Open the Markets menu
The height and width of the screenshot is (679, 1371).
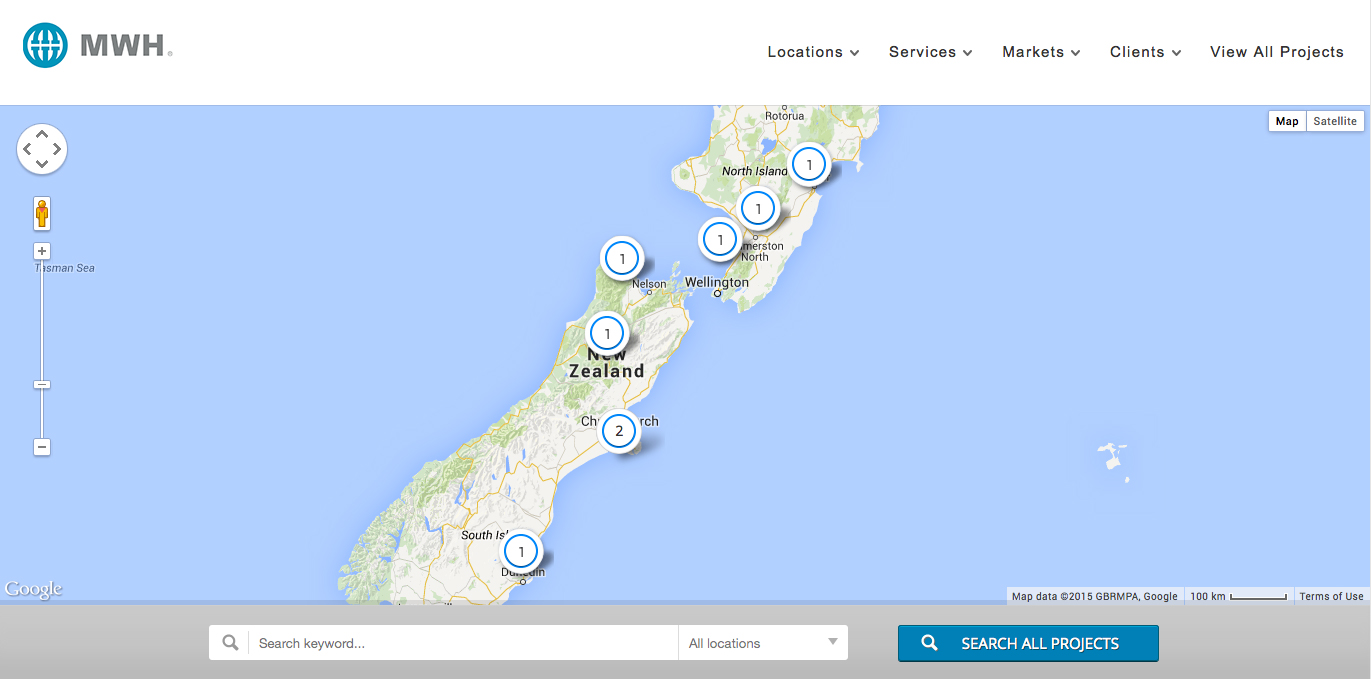point(1041,52)
